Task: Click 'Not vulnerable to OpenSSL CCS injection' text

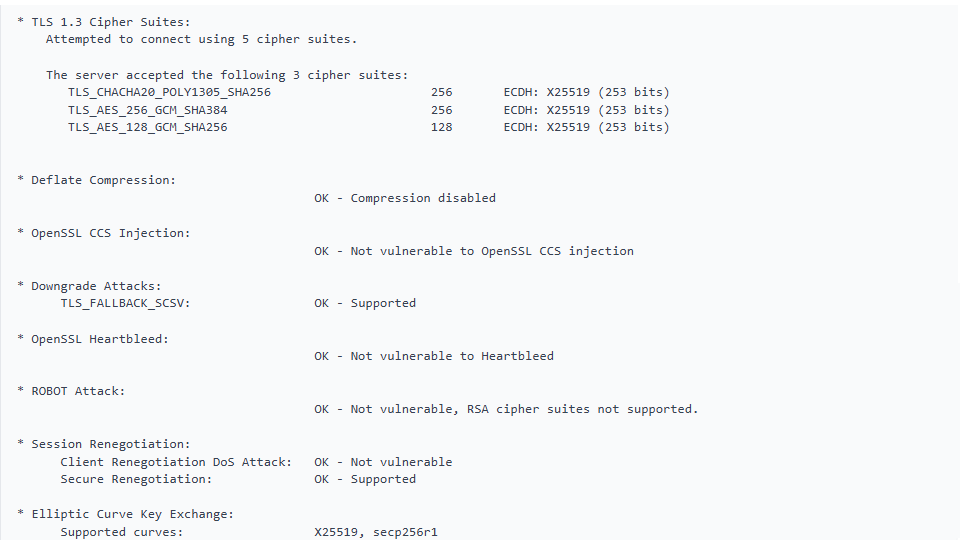Action: click(x=491, y=251)
